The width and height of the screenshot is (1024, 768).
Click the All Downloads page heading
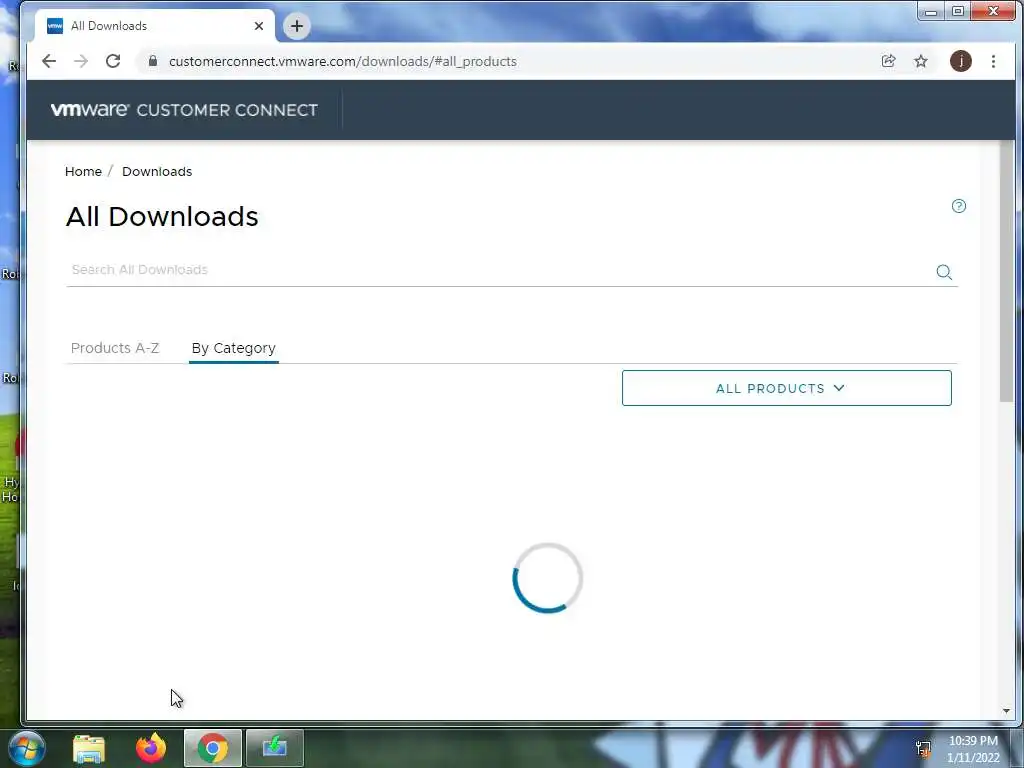162,217
